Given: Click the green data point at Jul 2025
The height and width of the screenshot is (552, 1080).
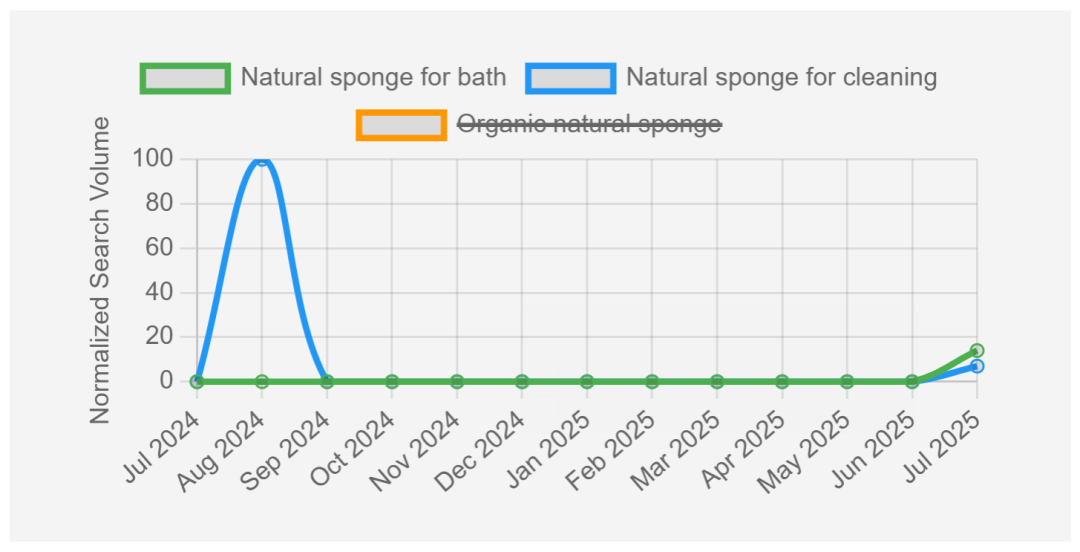Looking at the screenshot, I should pyautogui.click(x=977, y=351).
